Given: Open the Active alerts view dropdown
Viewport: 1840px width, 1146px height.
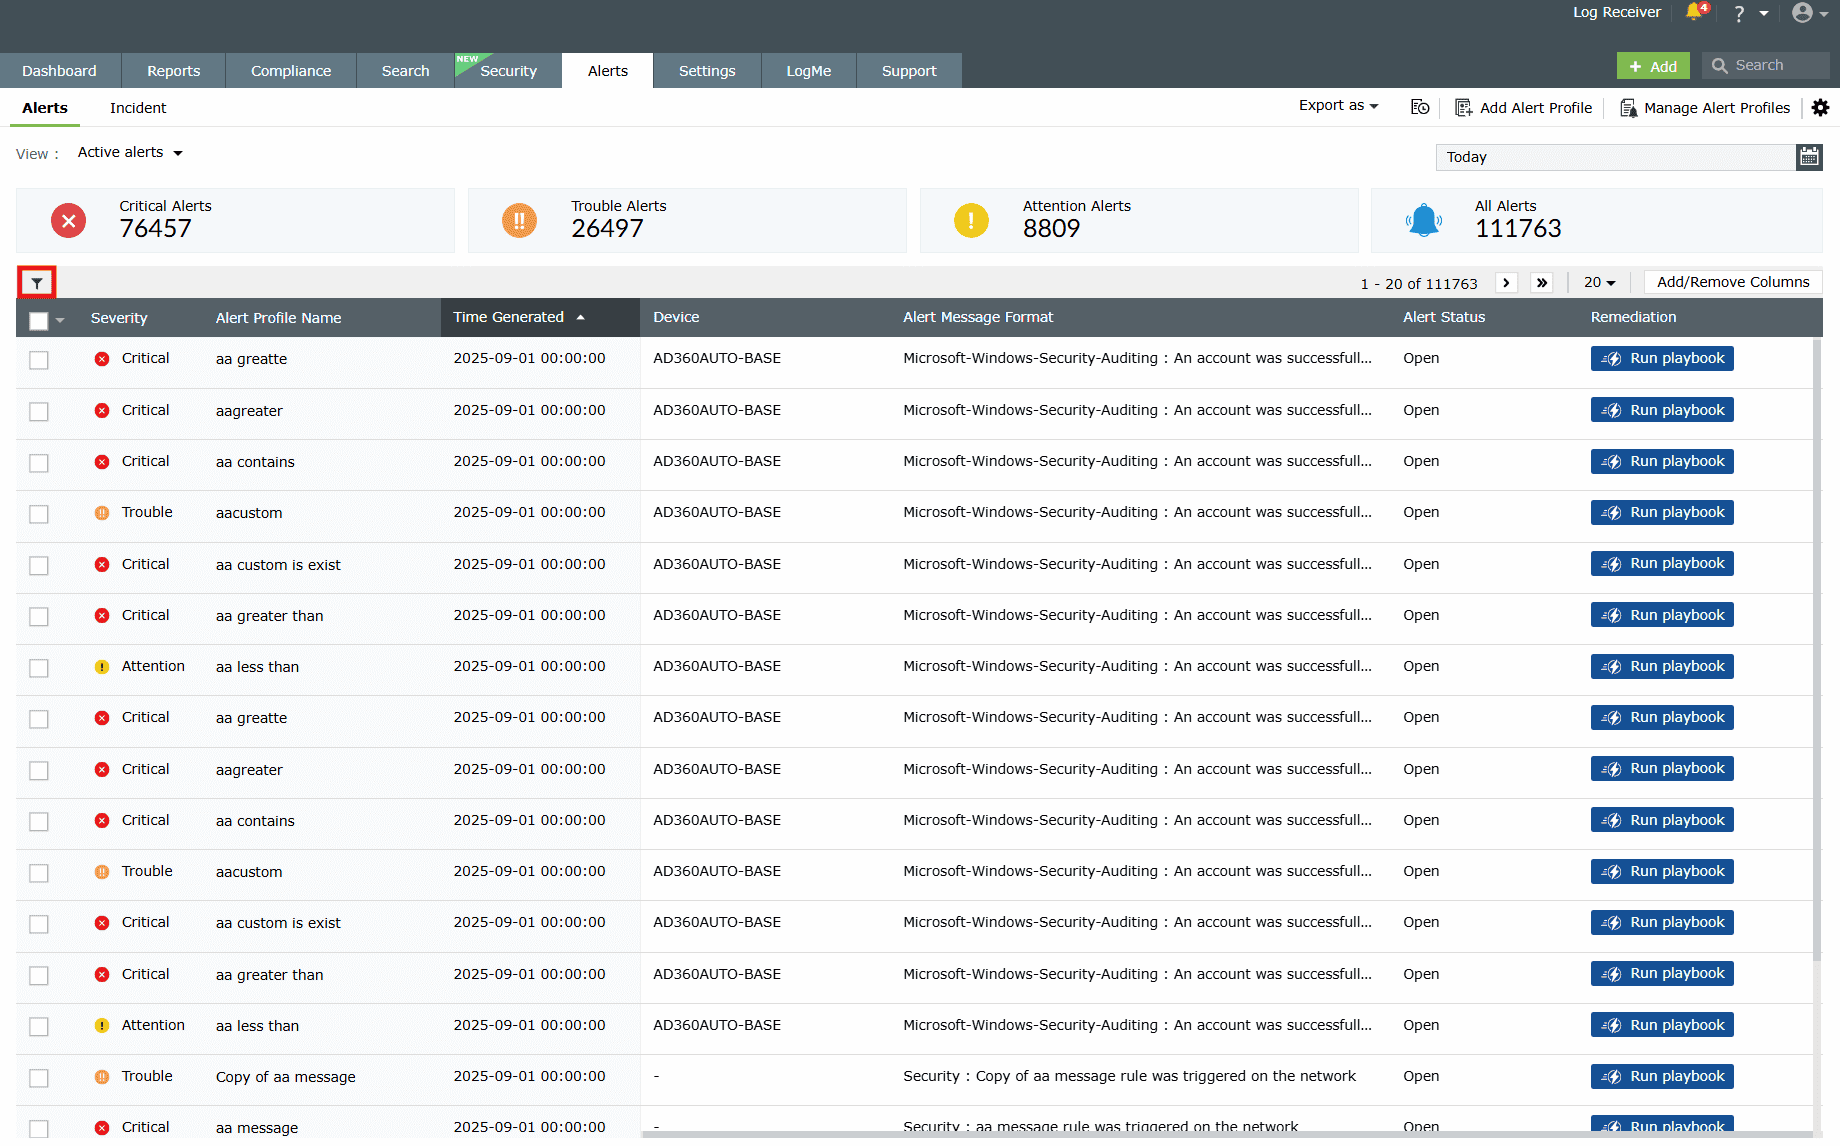Looking at the screenshot, I should tap(129, 152).
